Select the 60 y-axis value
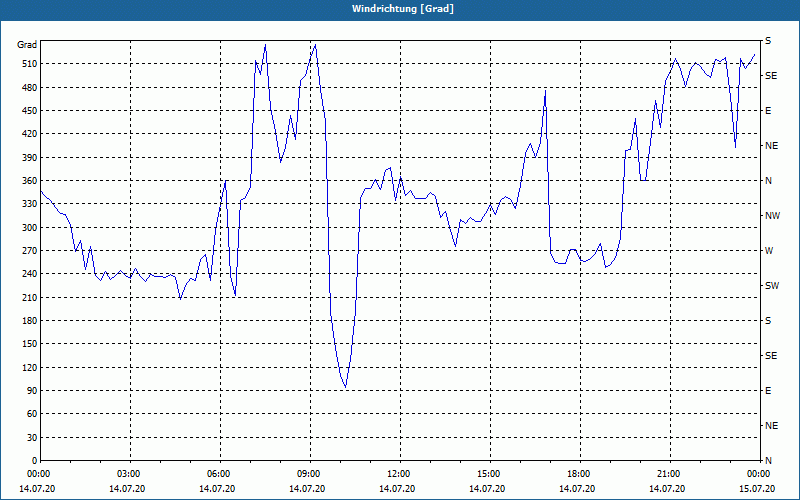This screenshot has width=800, height=500. (x=31, y=413)
